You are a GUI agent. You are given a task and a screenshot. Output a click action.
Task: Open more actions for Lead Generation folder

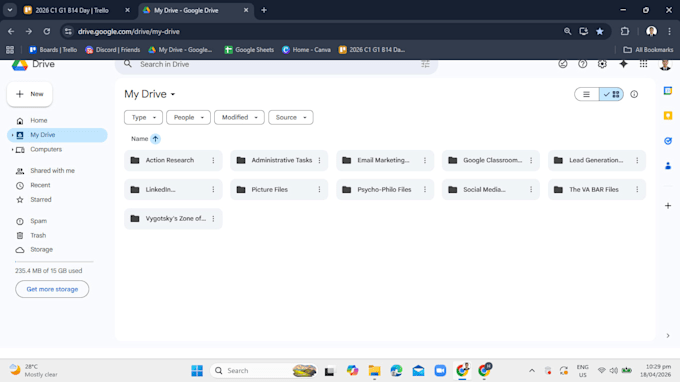[637, 160]
